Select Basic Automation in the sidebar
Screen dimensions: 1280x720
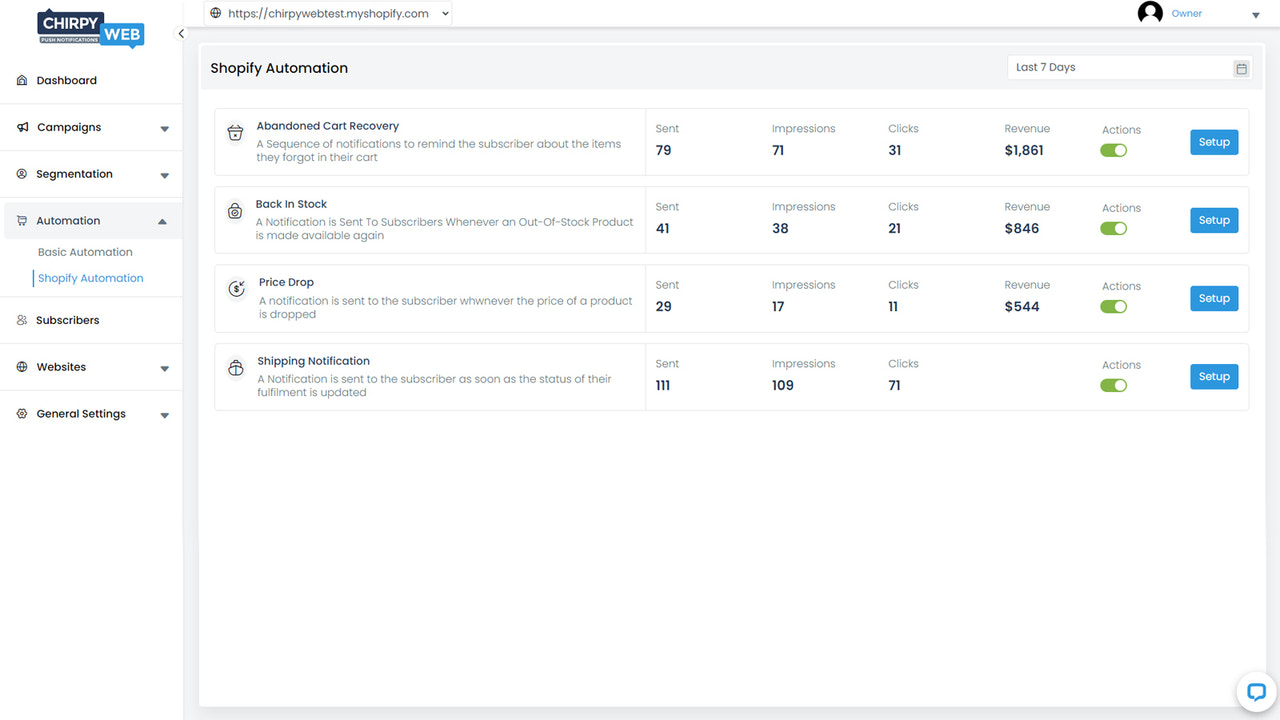87,251
